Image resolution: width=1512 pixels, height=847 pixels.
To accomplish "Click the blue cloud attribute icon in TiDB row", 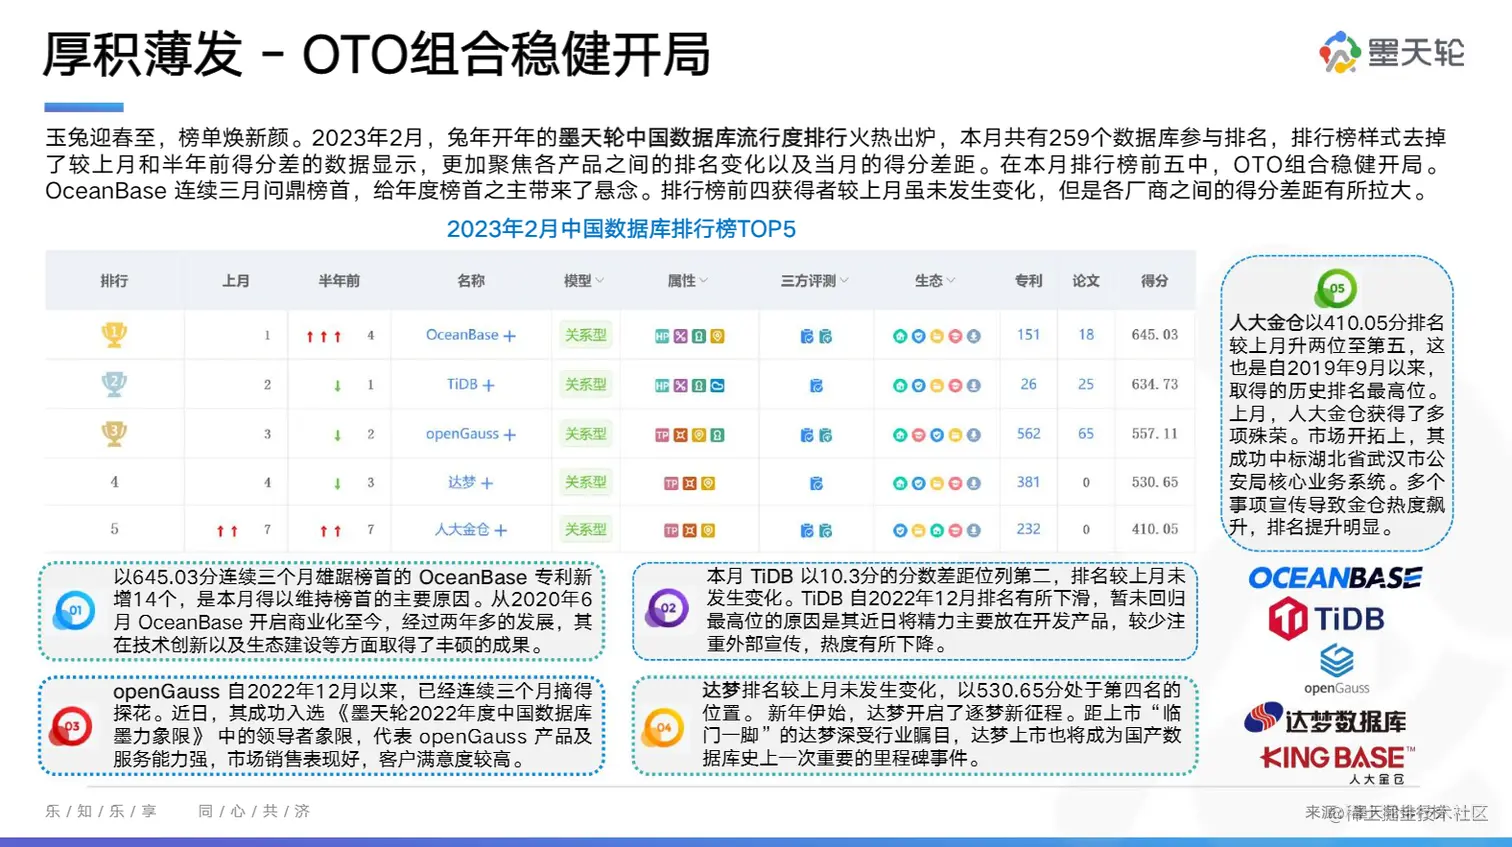I will (717, 385).
